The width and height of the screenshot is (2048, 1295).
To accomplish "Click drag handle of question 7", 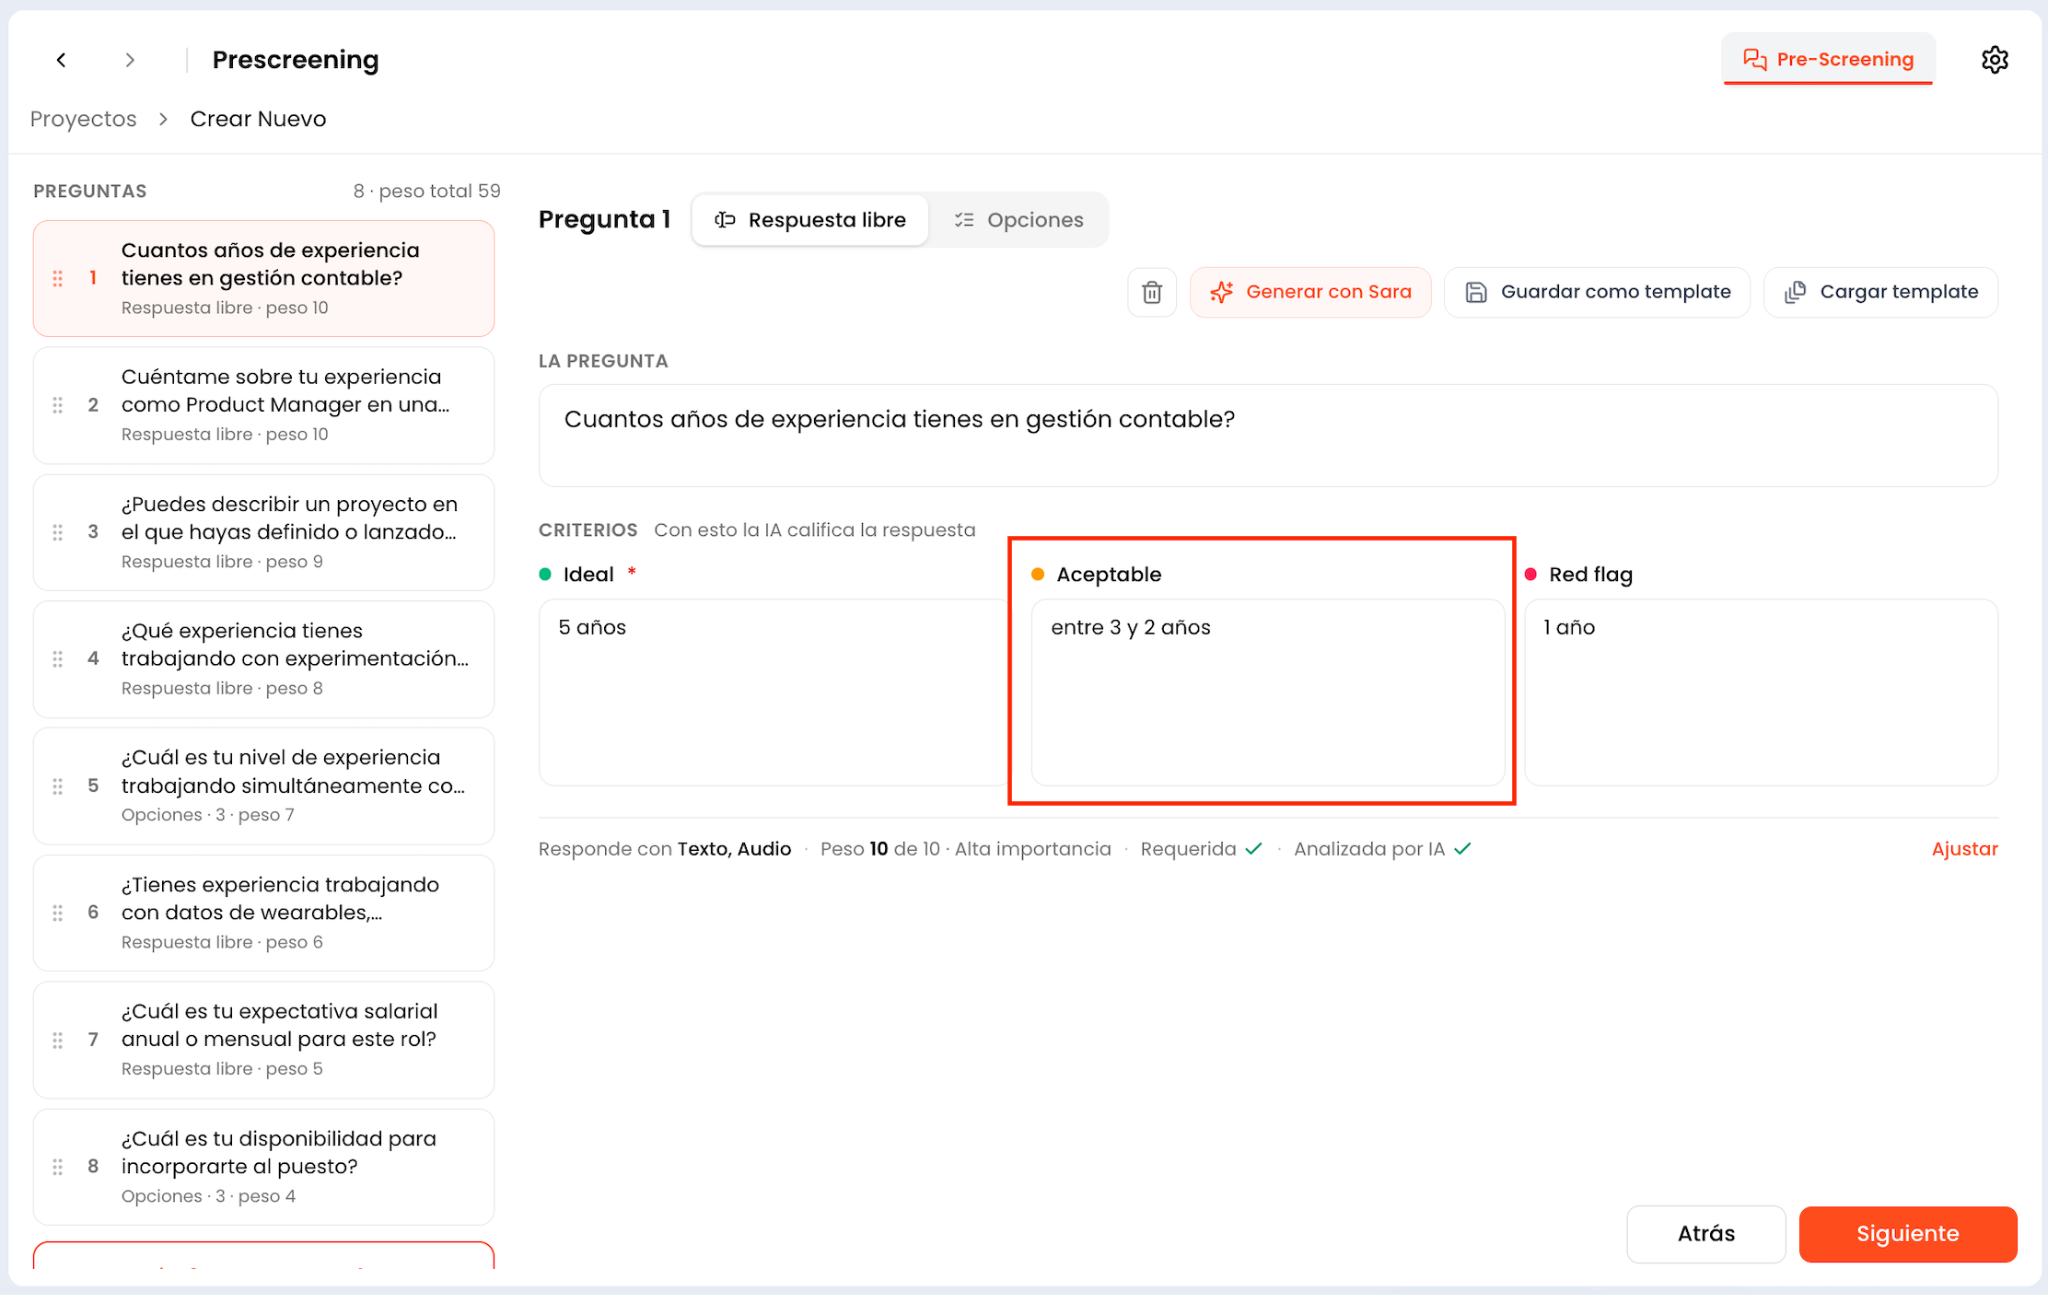I will tap(58, 1040).
